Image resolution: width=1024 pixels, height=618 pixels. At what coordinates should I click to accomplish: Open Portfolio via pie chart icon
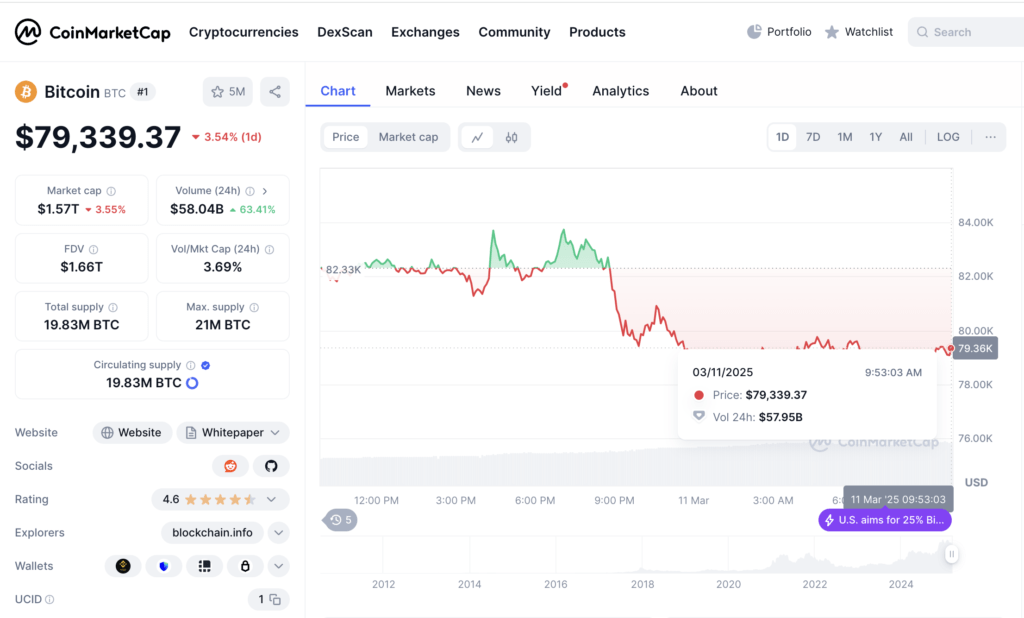[754, 32]
